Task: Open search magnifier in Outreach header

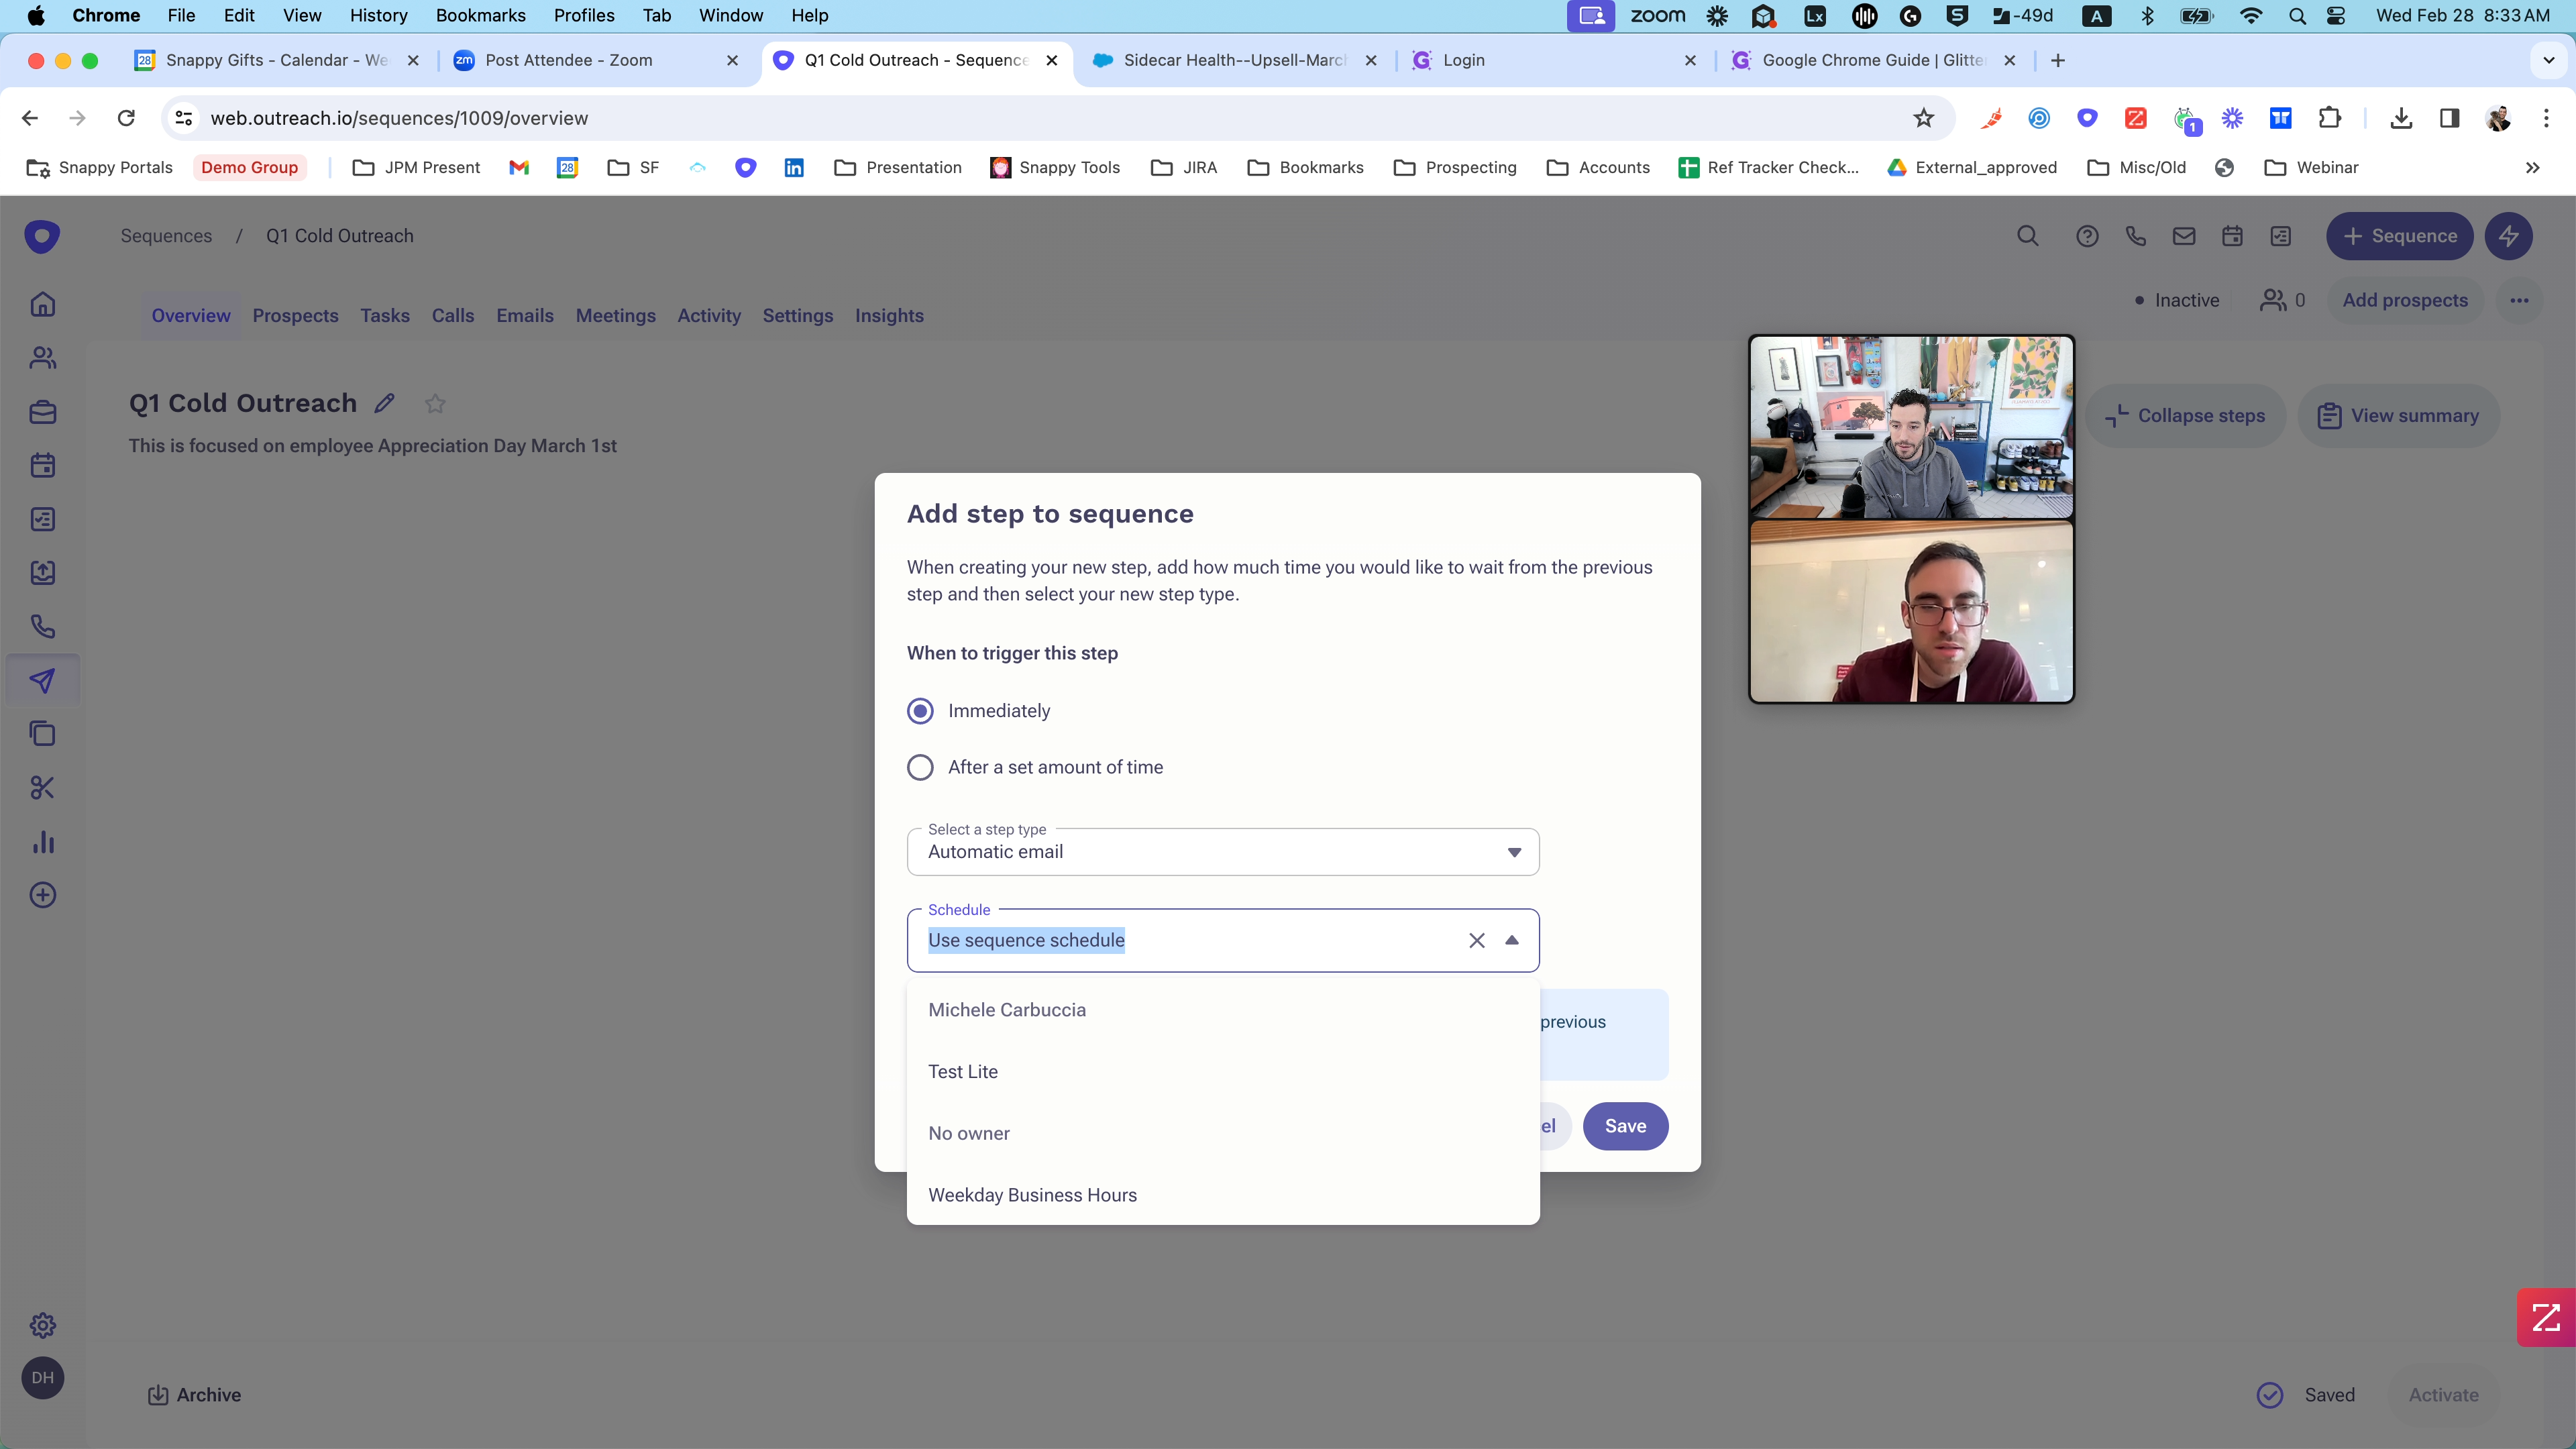Action: click(2027, 236)
